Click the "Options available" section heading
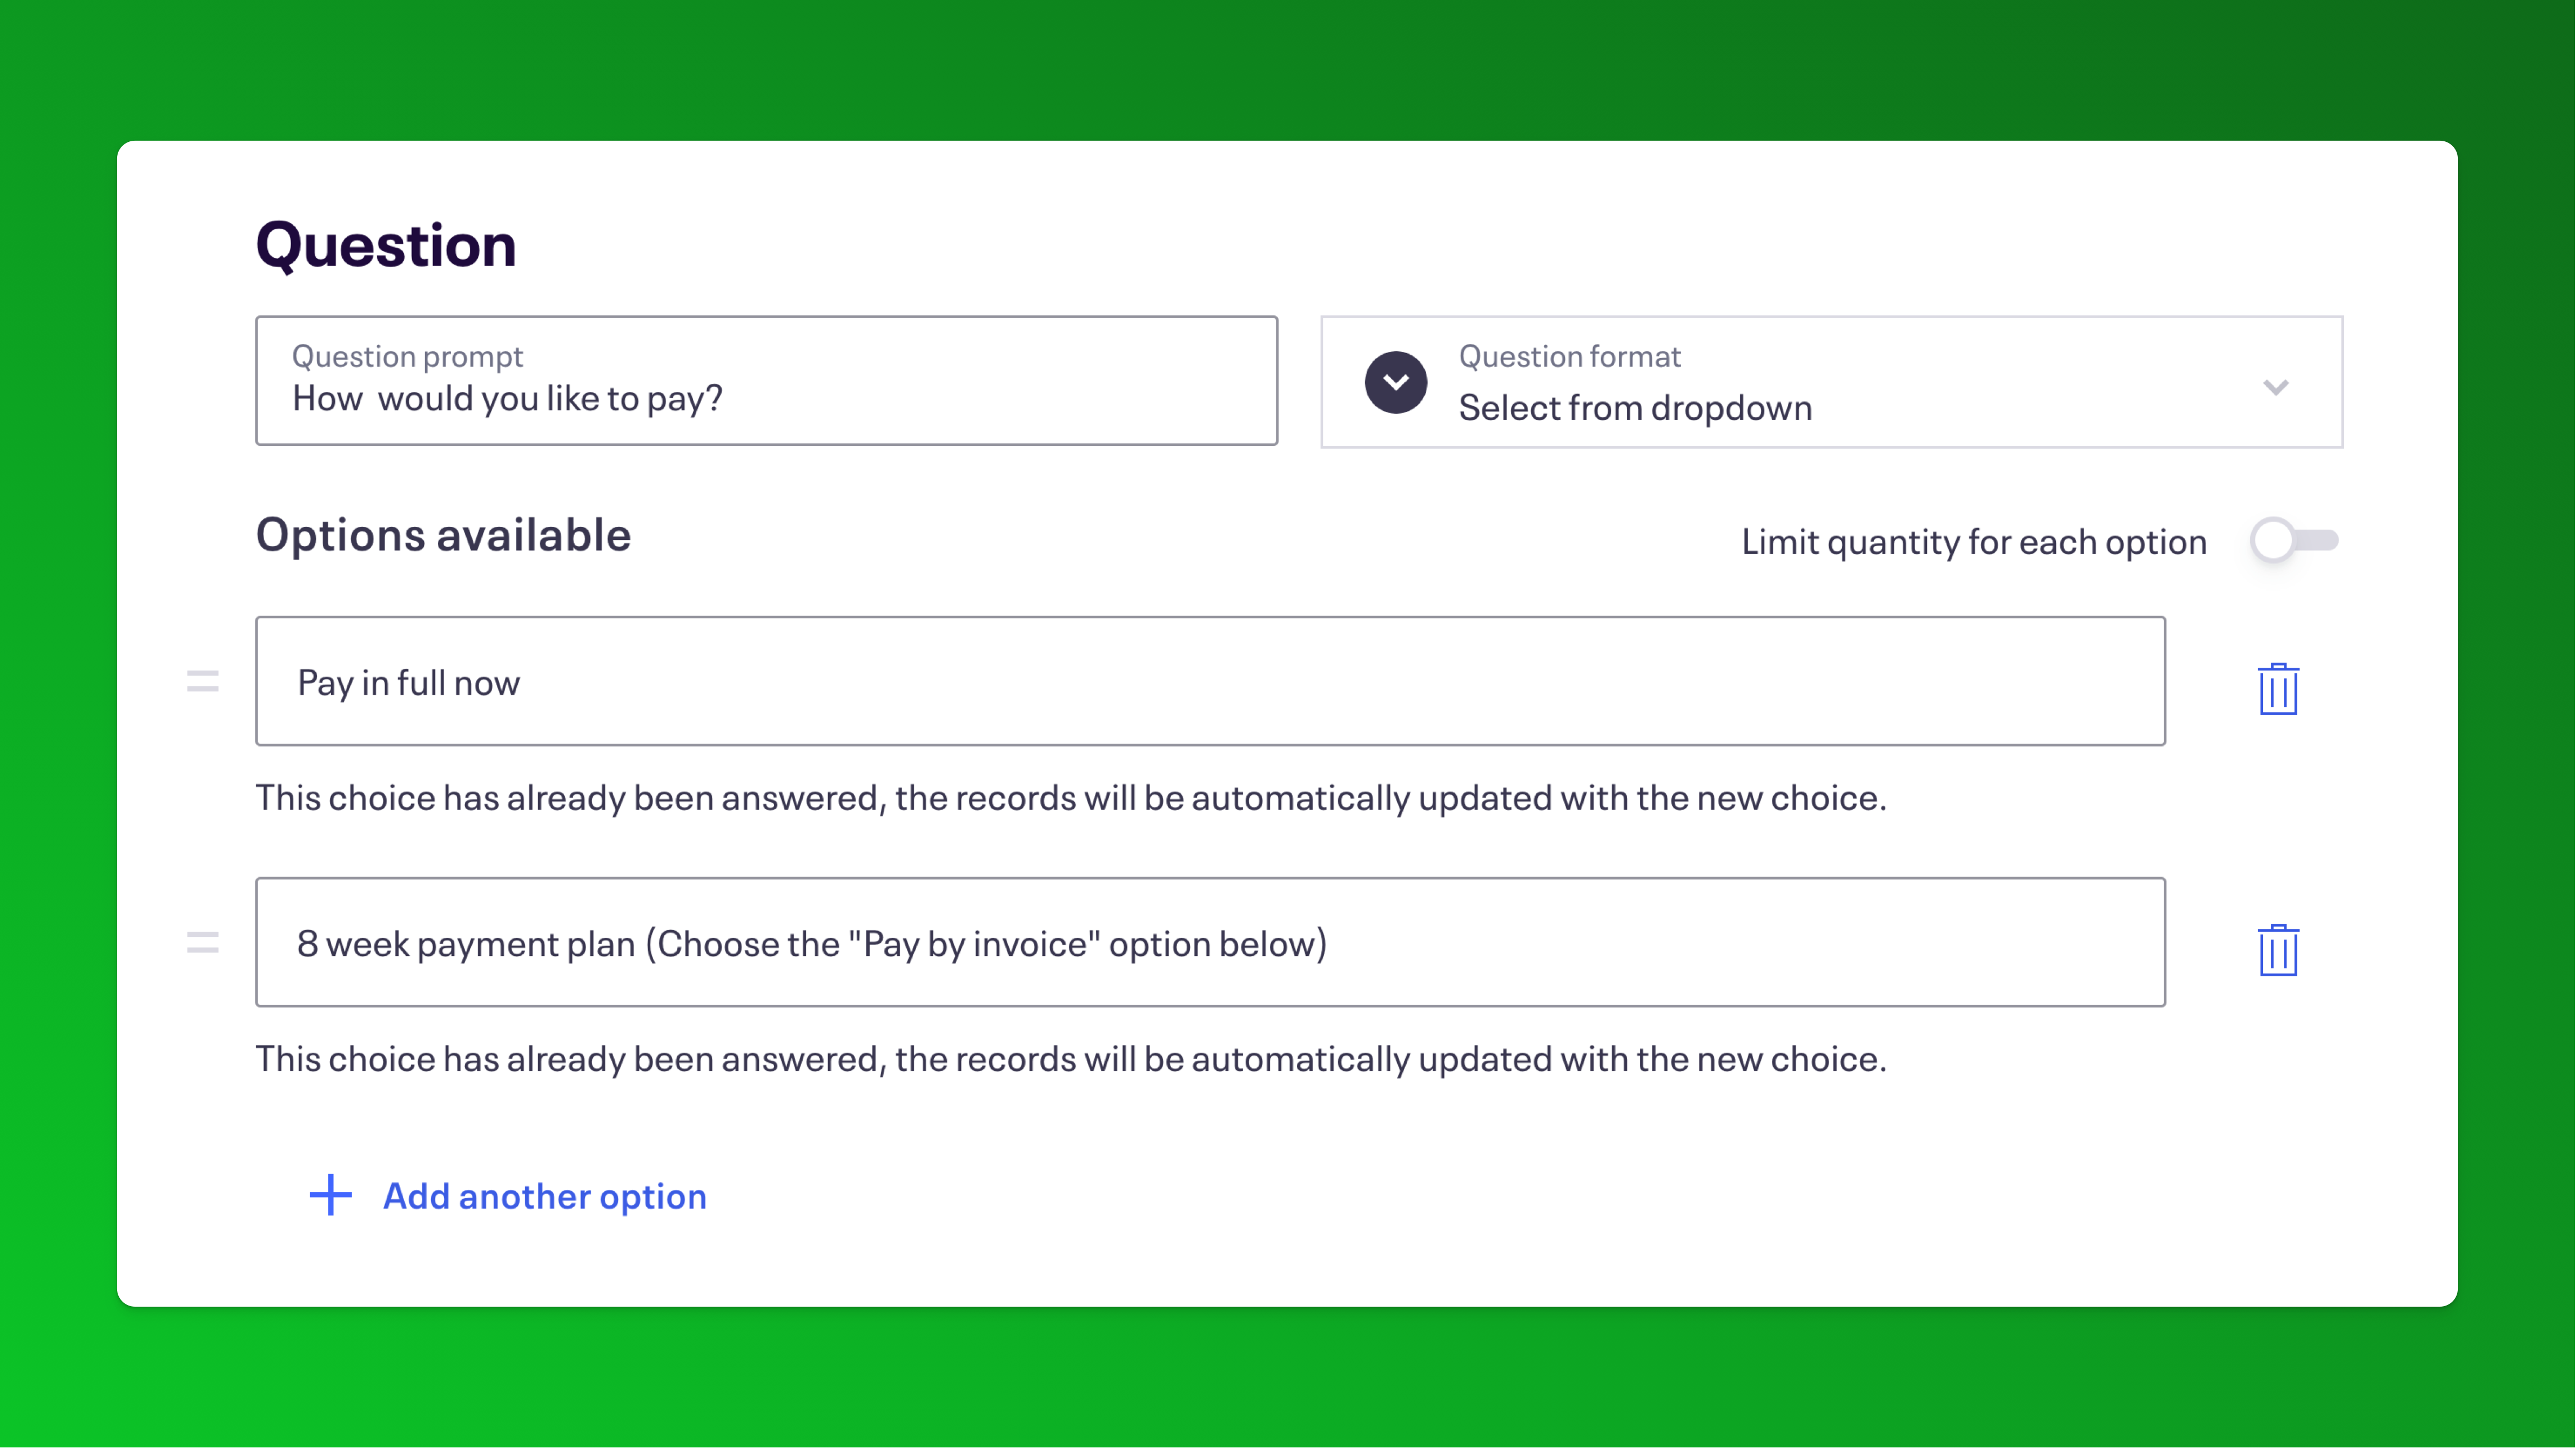 point(443,535)
